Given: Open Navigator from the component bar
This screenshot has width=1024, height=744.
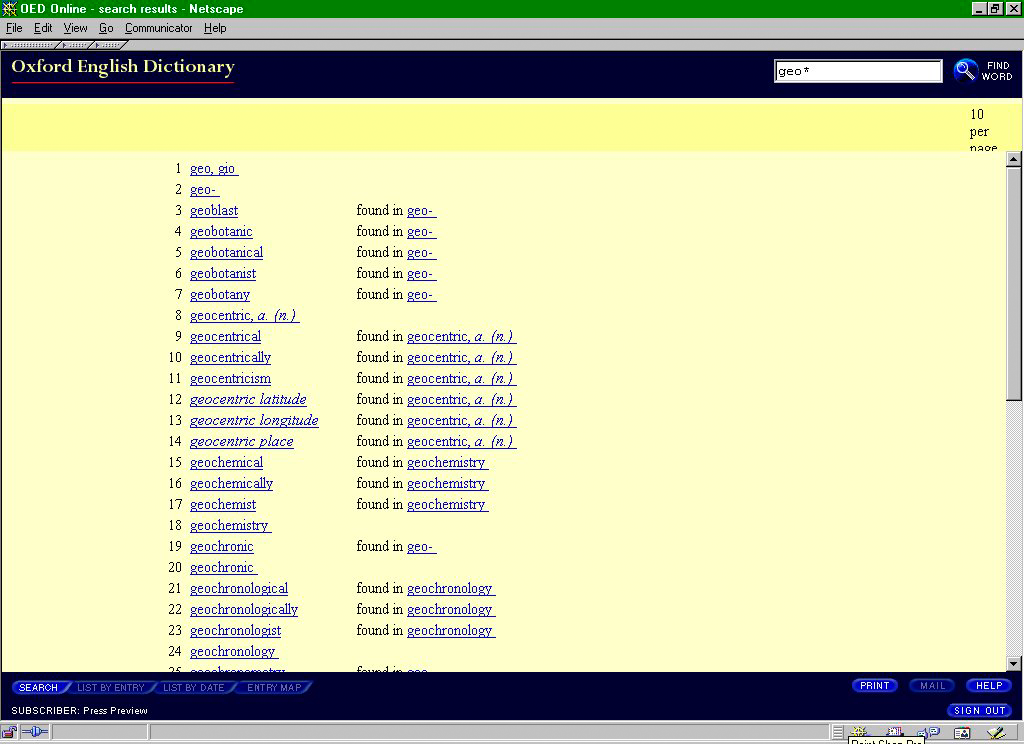Looking at the screenshot, I should coord(859,732).
